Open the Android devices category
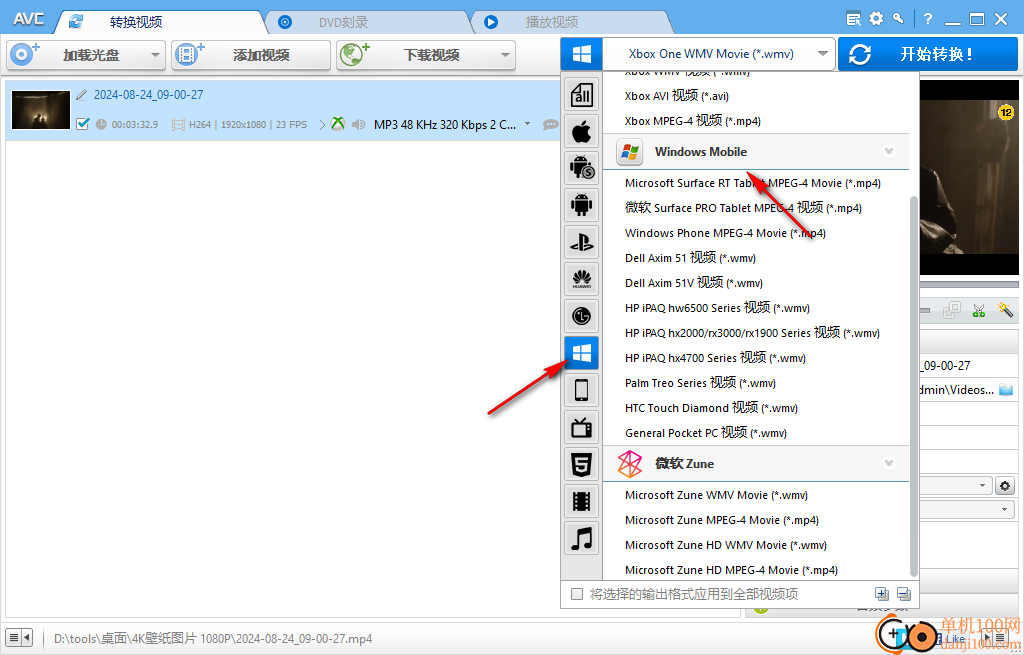 (x=581, y=205)
